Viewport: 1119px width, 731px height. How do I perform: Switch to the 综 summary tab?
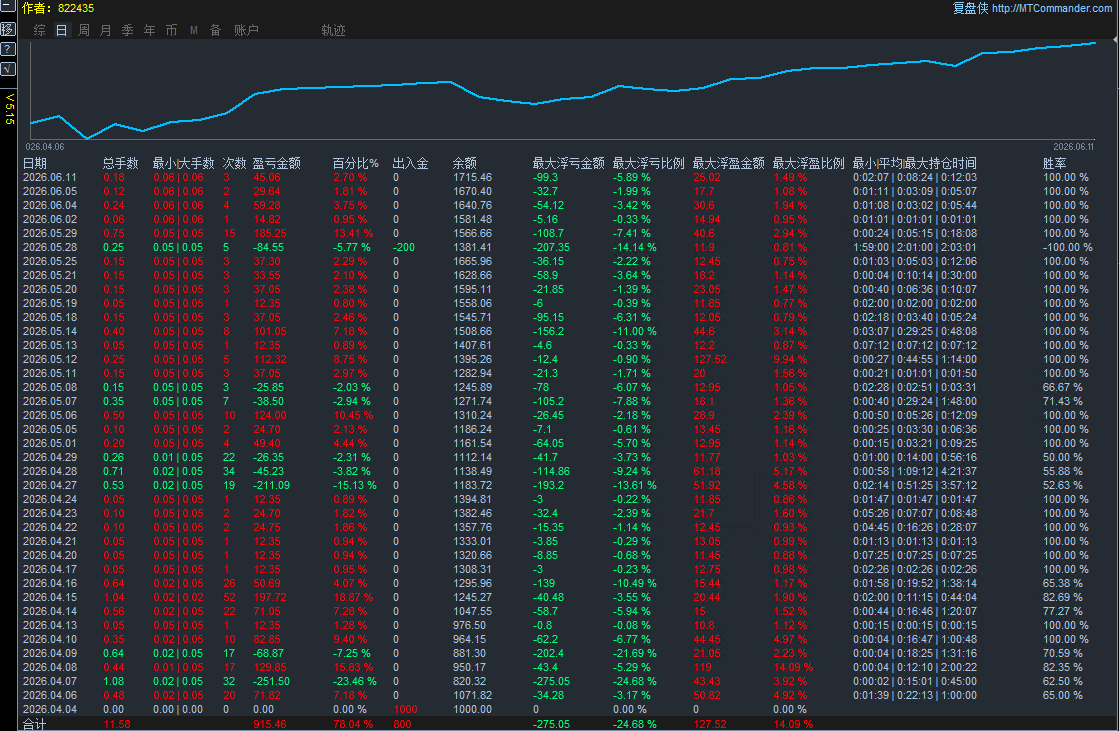pos(40,30)
